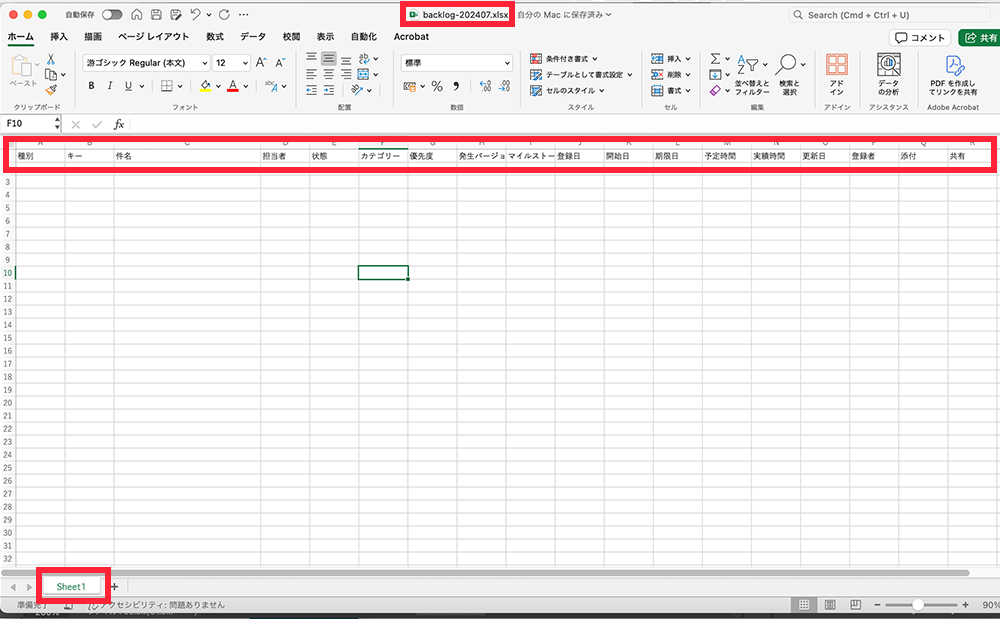
Task: Click the Redo icon
Action: coord(224,15)
